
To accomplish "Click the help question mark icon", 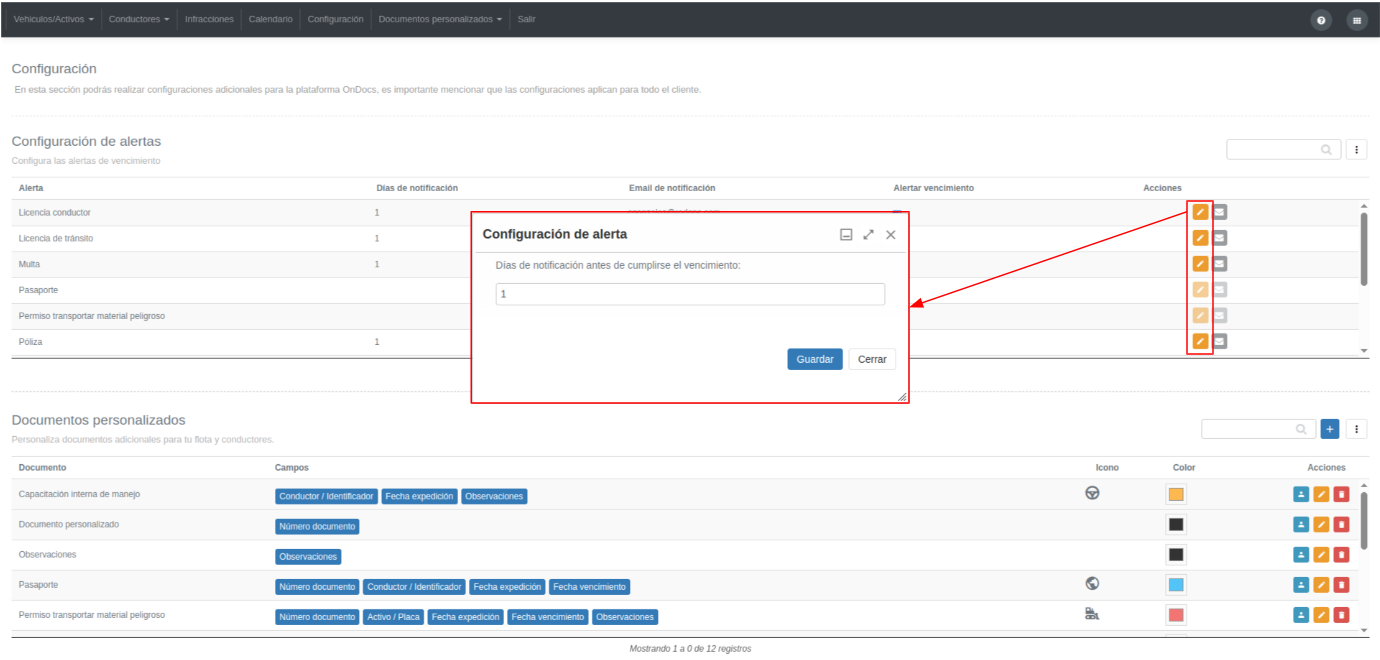I will coord(1321,20).
